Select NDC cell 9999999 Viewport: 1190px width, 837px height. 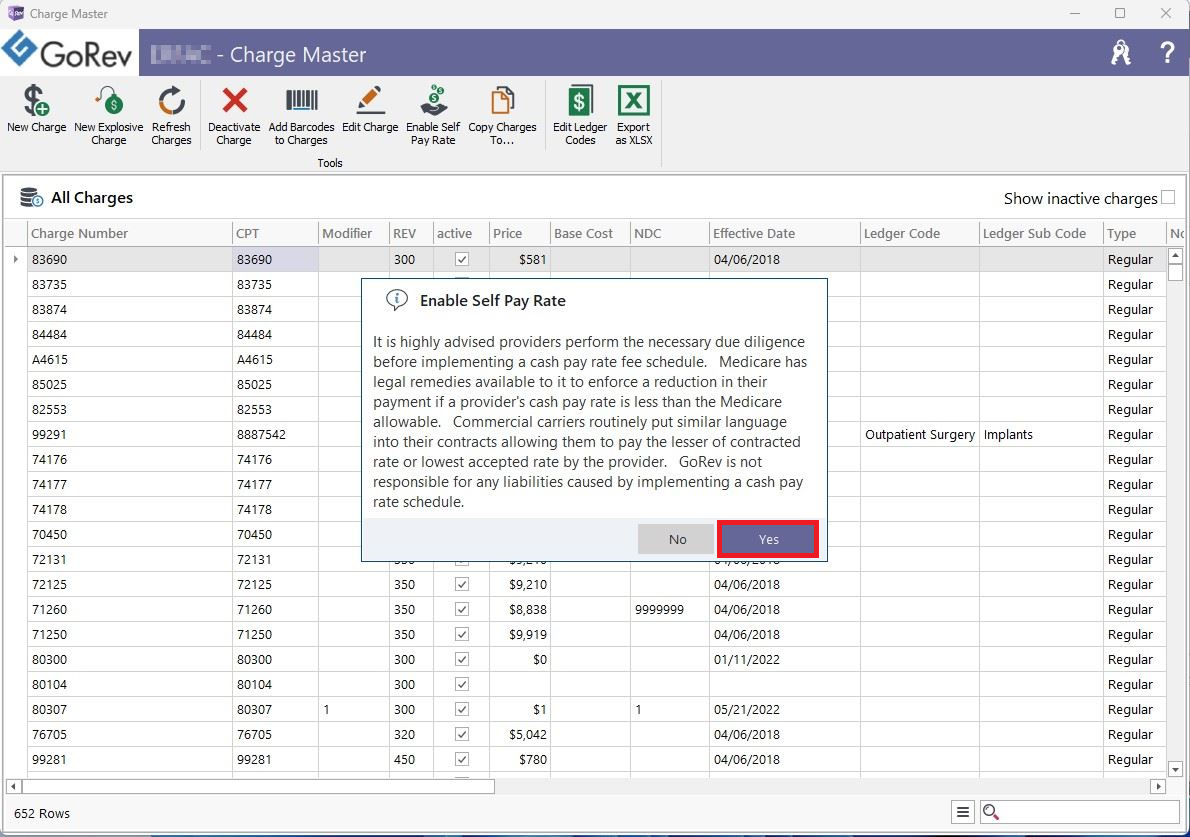tap(669, 609)
